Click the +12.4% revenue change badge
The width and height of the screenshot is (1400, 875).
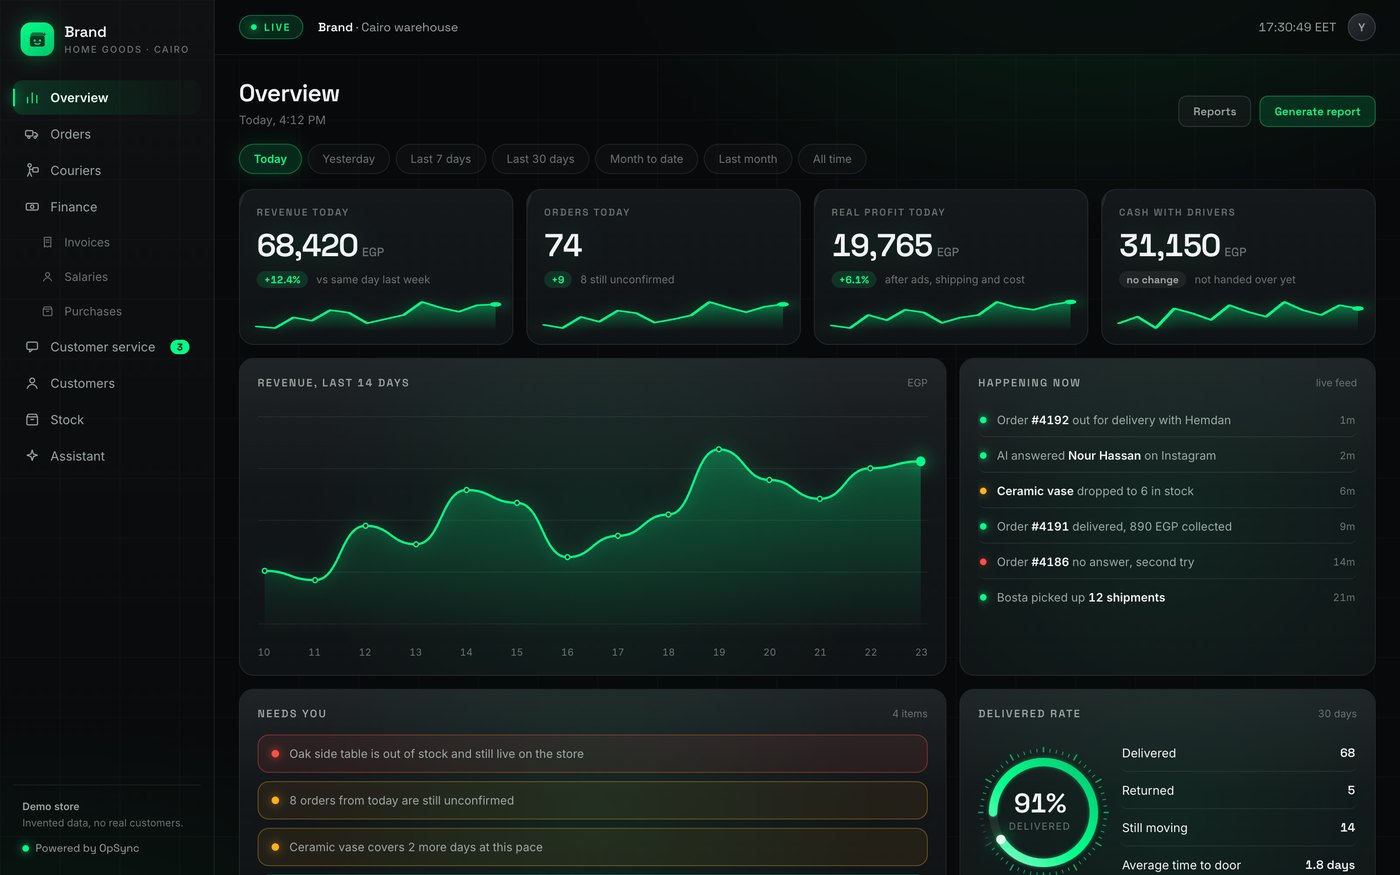(282, 280)
